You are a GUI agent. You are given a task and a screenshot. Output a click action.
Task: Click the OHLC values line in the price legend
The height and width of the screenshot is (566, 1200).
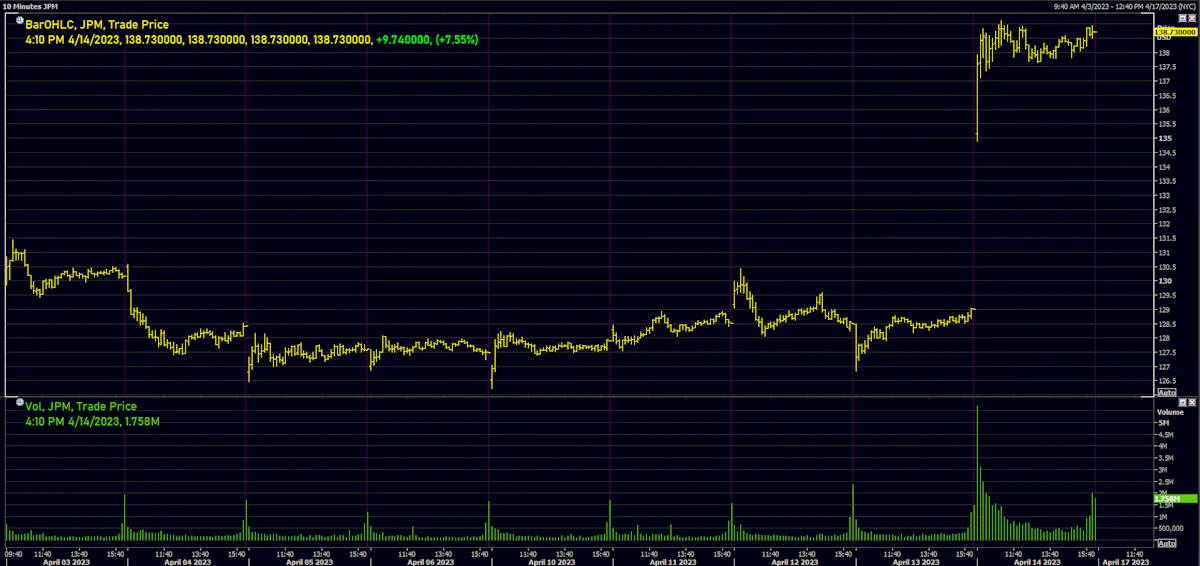(252, 40)
